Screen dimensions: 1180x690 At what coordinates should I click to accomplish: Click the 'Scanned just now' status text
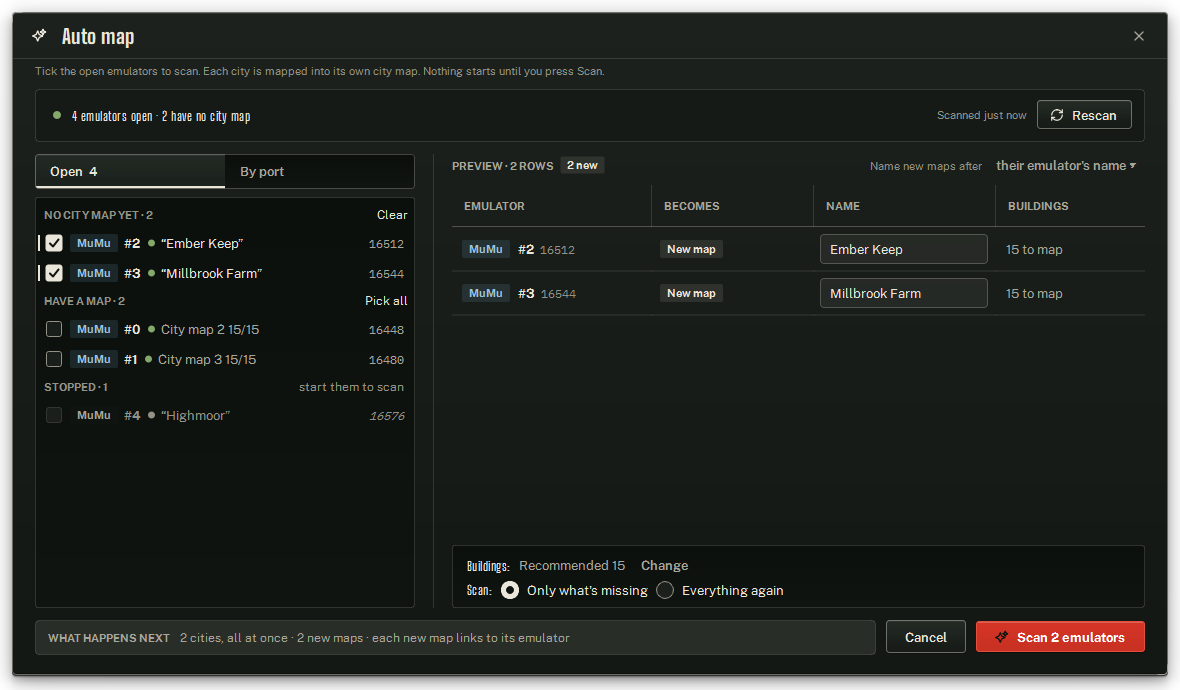pos(981,115)
